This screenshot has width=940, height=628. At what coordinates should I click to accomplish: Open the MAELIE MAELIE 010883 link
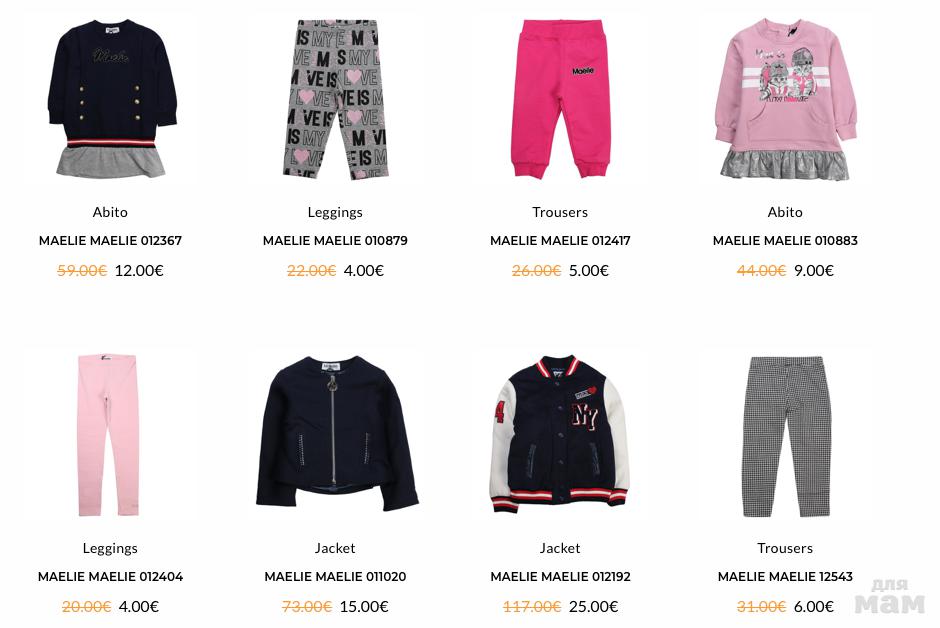[785, 240]
